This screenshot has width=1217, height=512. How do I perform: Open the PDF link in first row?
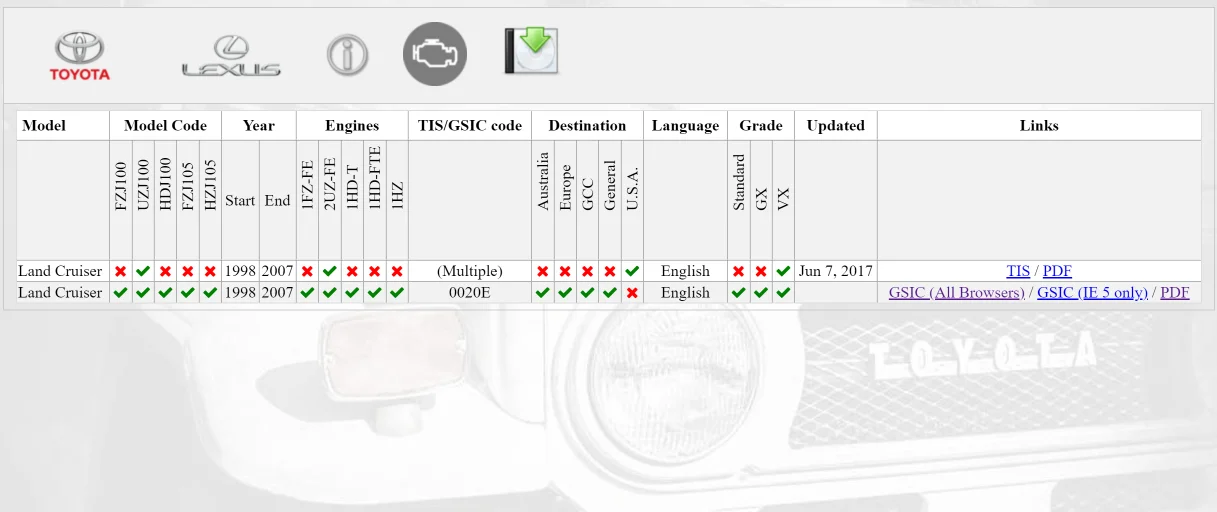pos(1057,271)
